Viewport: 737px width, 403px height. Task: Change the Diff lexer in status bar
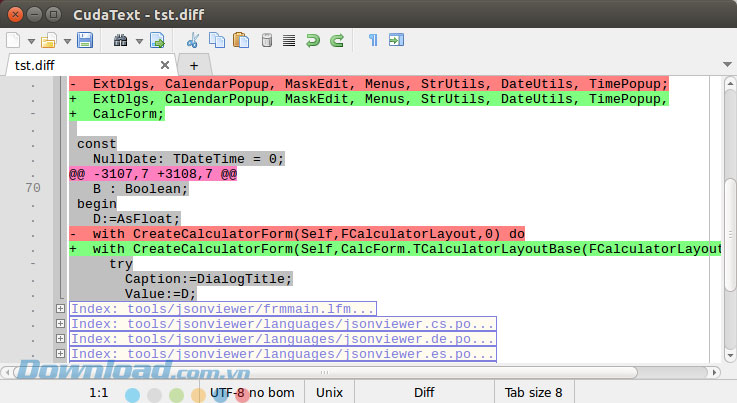pos(424,393)
